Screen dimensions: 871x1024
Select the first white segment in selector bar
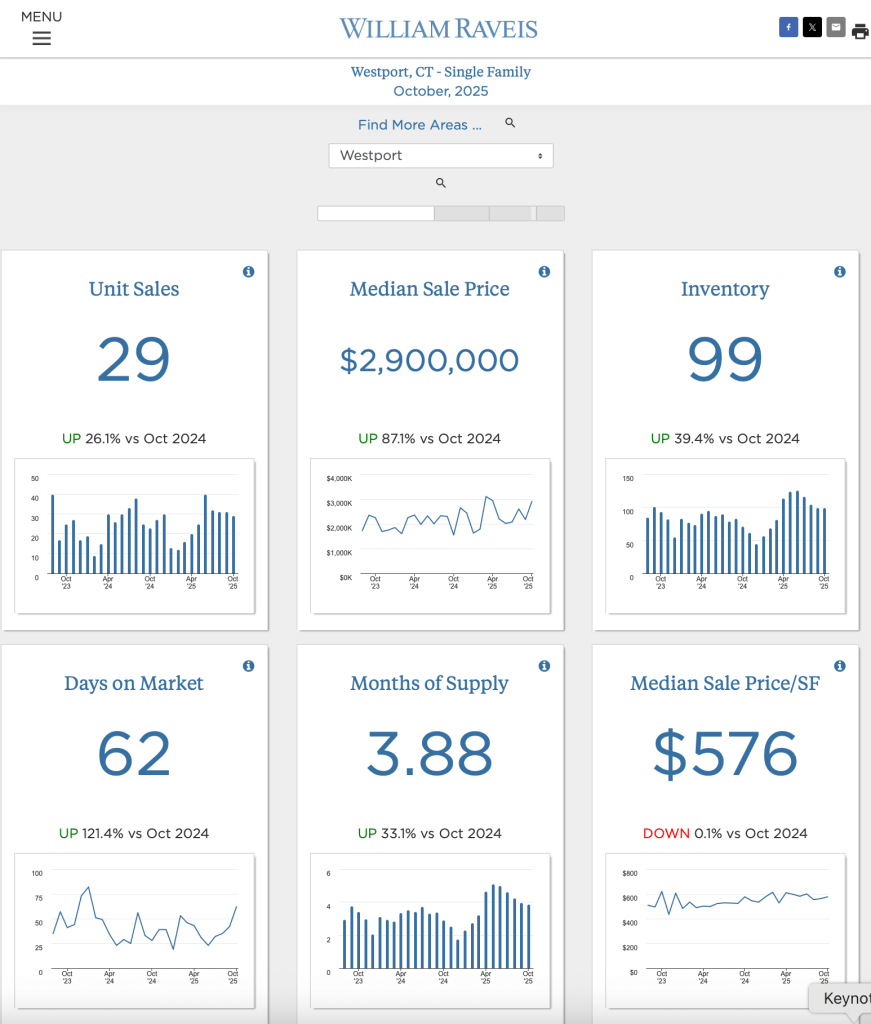pyautogui.click(x=375, y=213)
